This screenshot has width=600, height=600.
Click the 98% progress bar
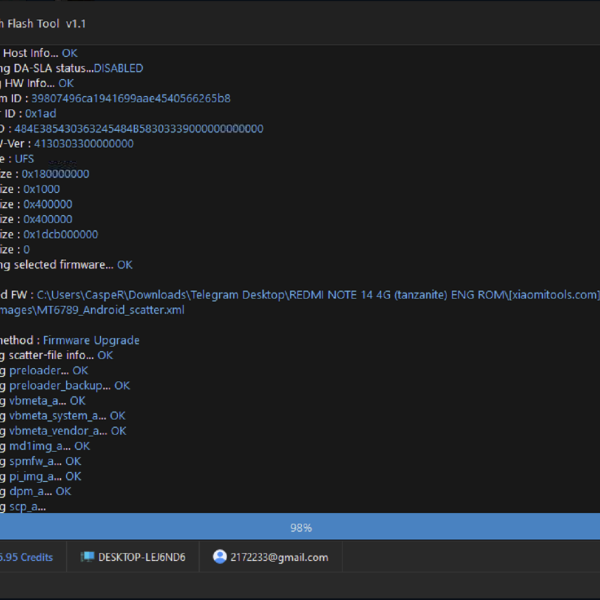click(x=300, y=528)
